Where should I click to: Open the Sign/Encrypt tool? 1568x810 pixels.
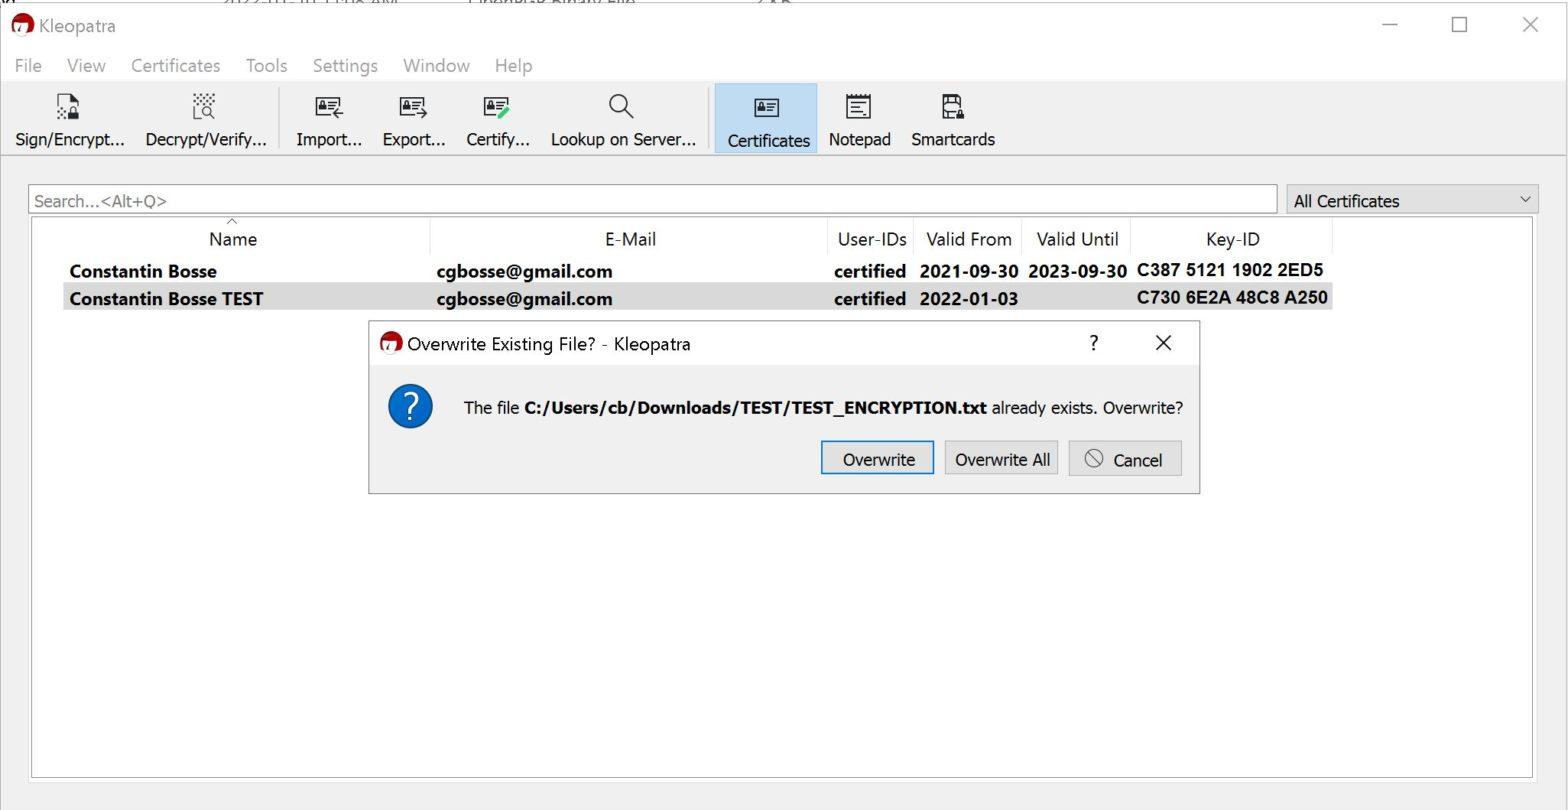pos(69,119)
